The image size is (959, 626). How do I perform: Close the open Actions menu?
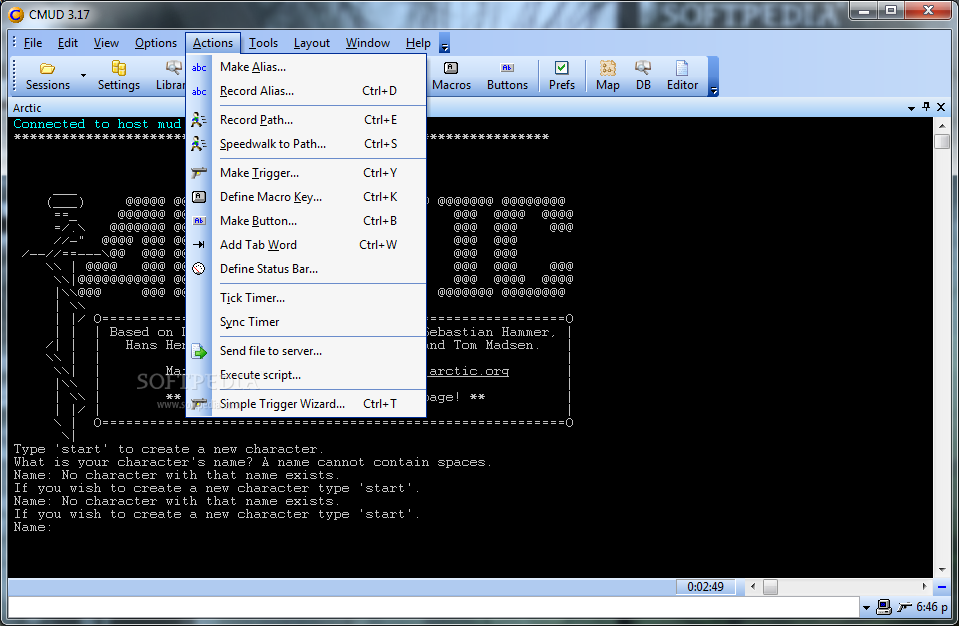(213, 43)
